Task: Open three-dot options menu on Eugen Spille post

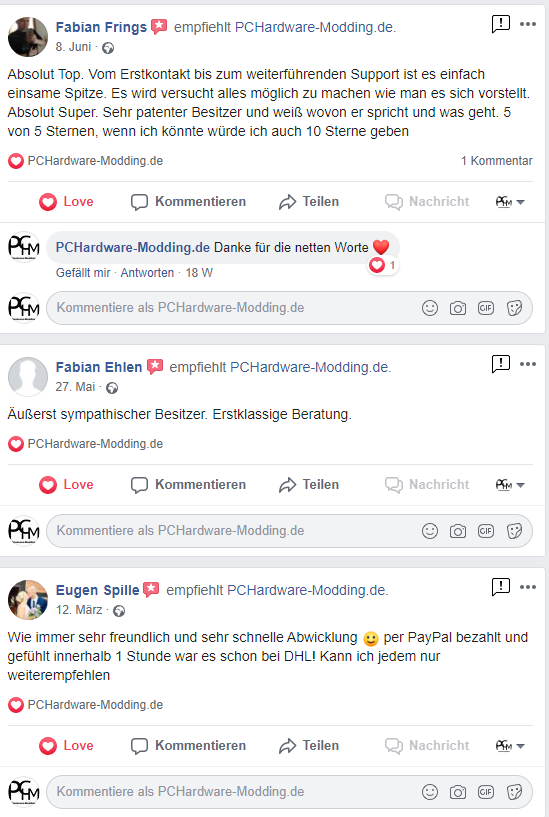Action: 528,587
